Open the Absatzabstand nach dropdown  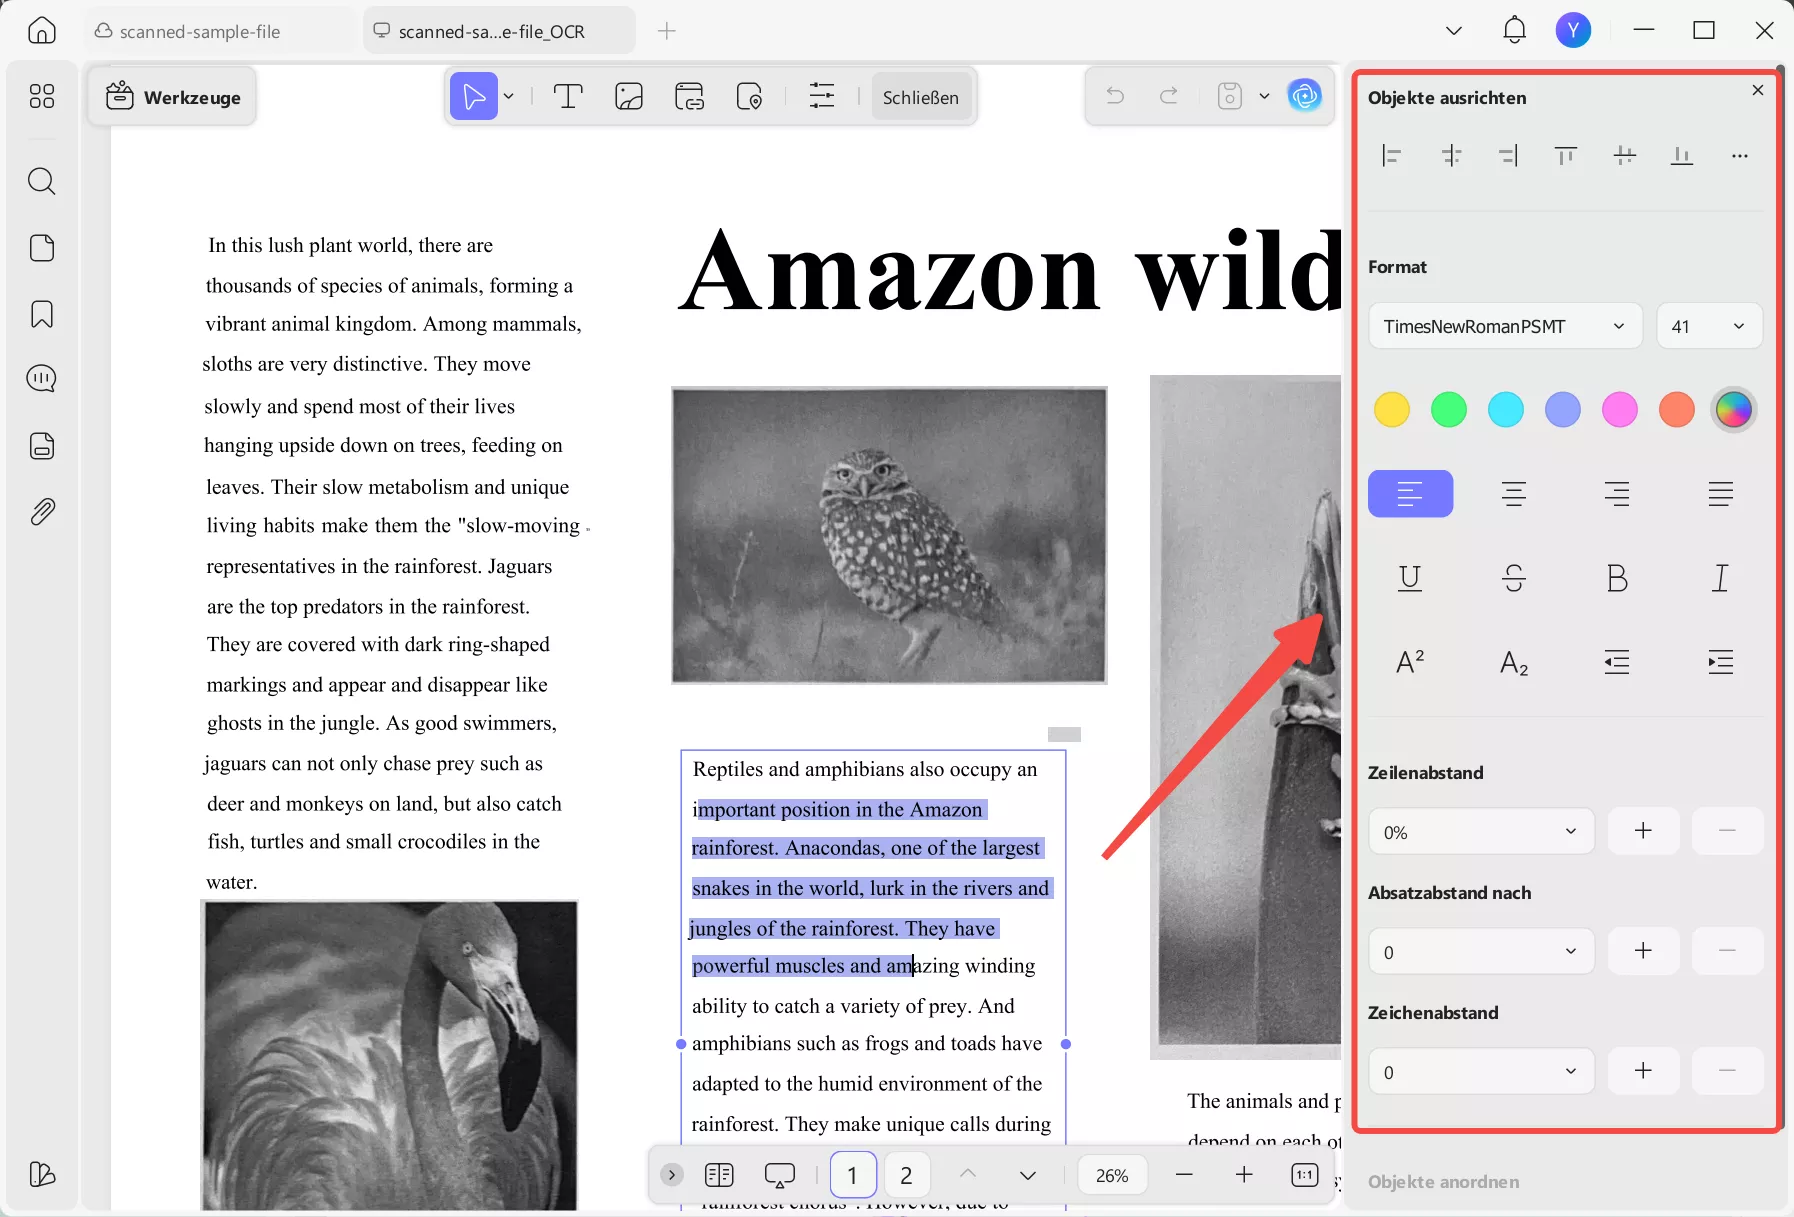(x=1481, y=952)
